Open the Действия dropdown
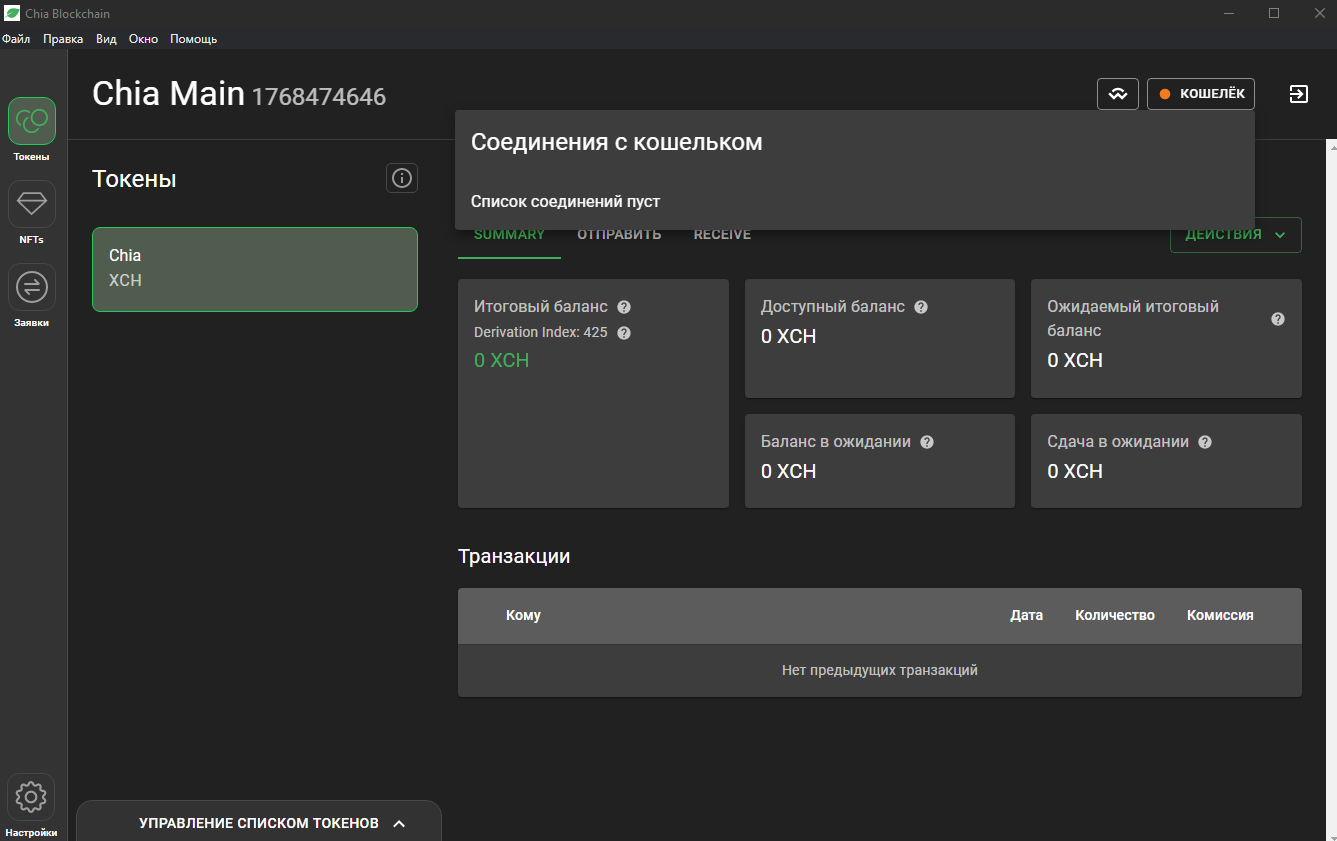The image size is (1337, 841). tap(1236, 235)
